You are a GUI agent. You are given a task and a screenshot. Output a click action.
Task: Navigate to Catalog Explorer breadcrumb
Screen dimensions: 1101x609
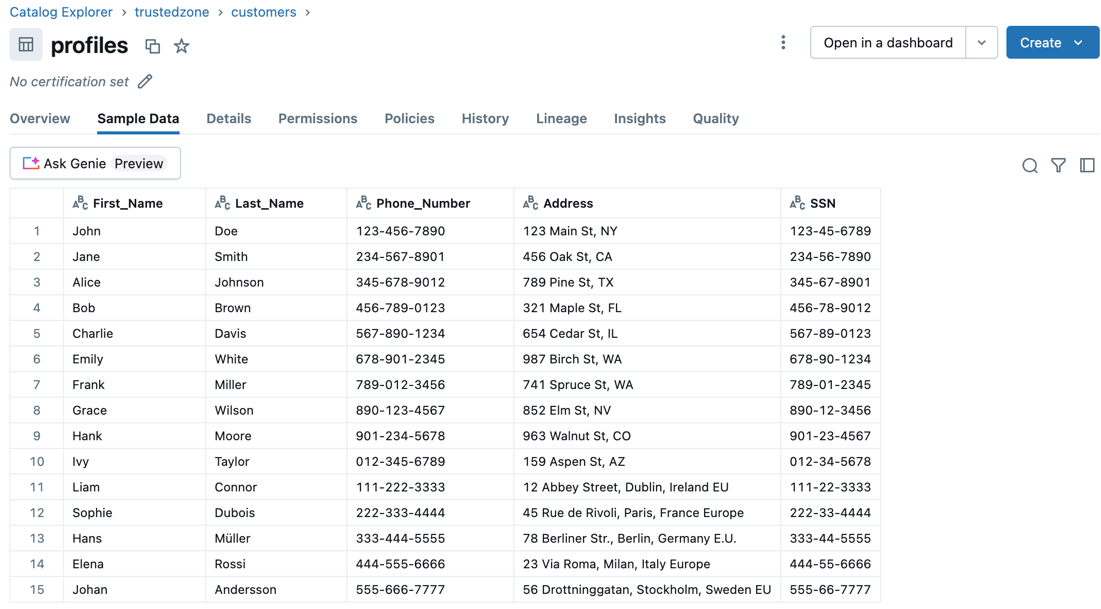coord(61,13)
